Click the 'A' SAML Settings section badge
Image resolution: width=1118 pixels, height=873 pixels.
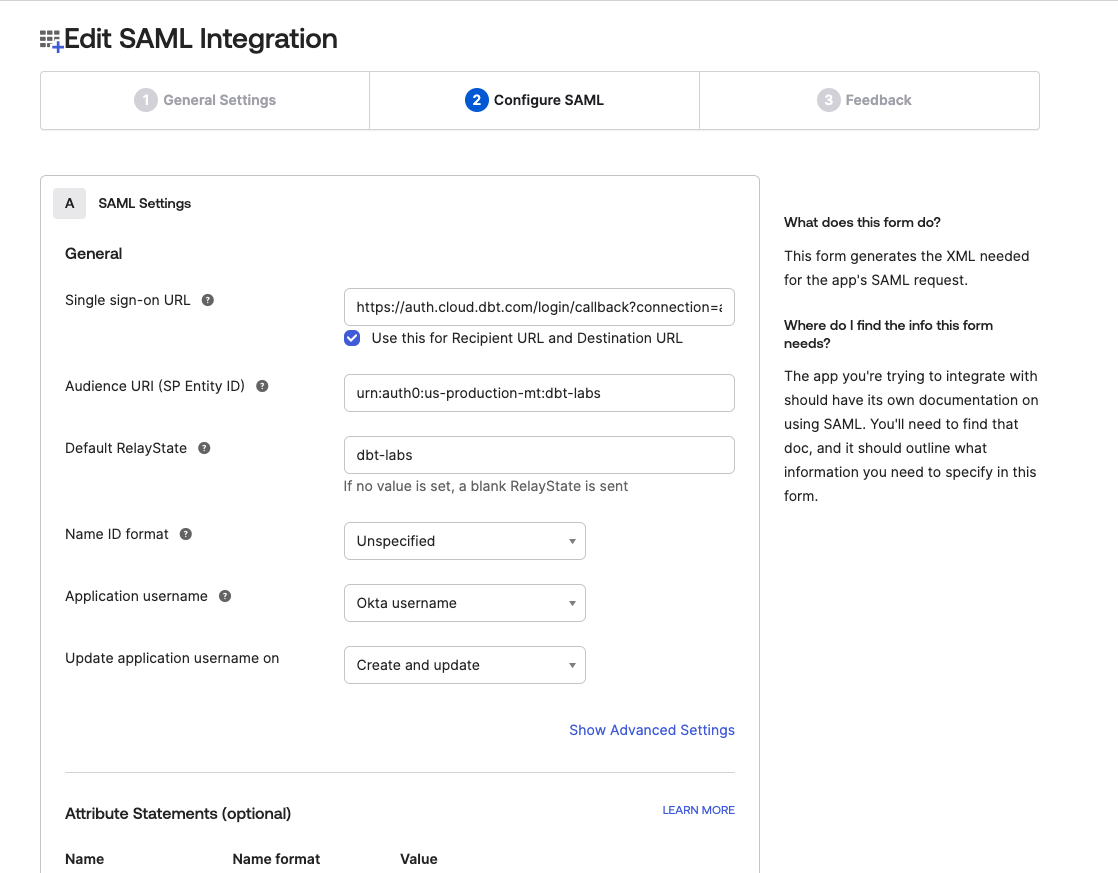coord(69,203)
